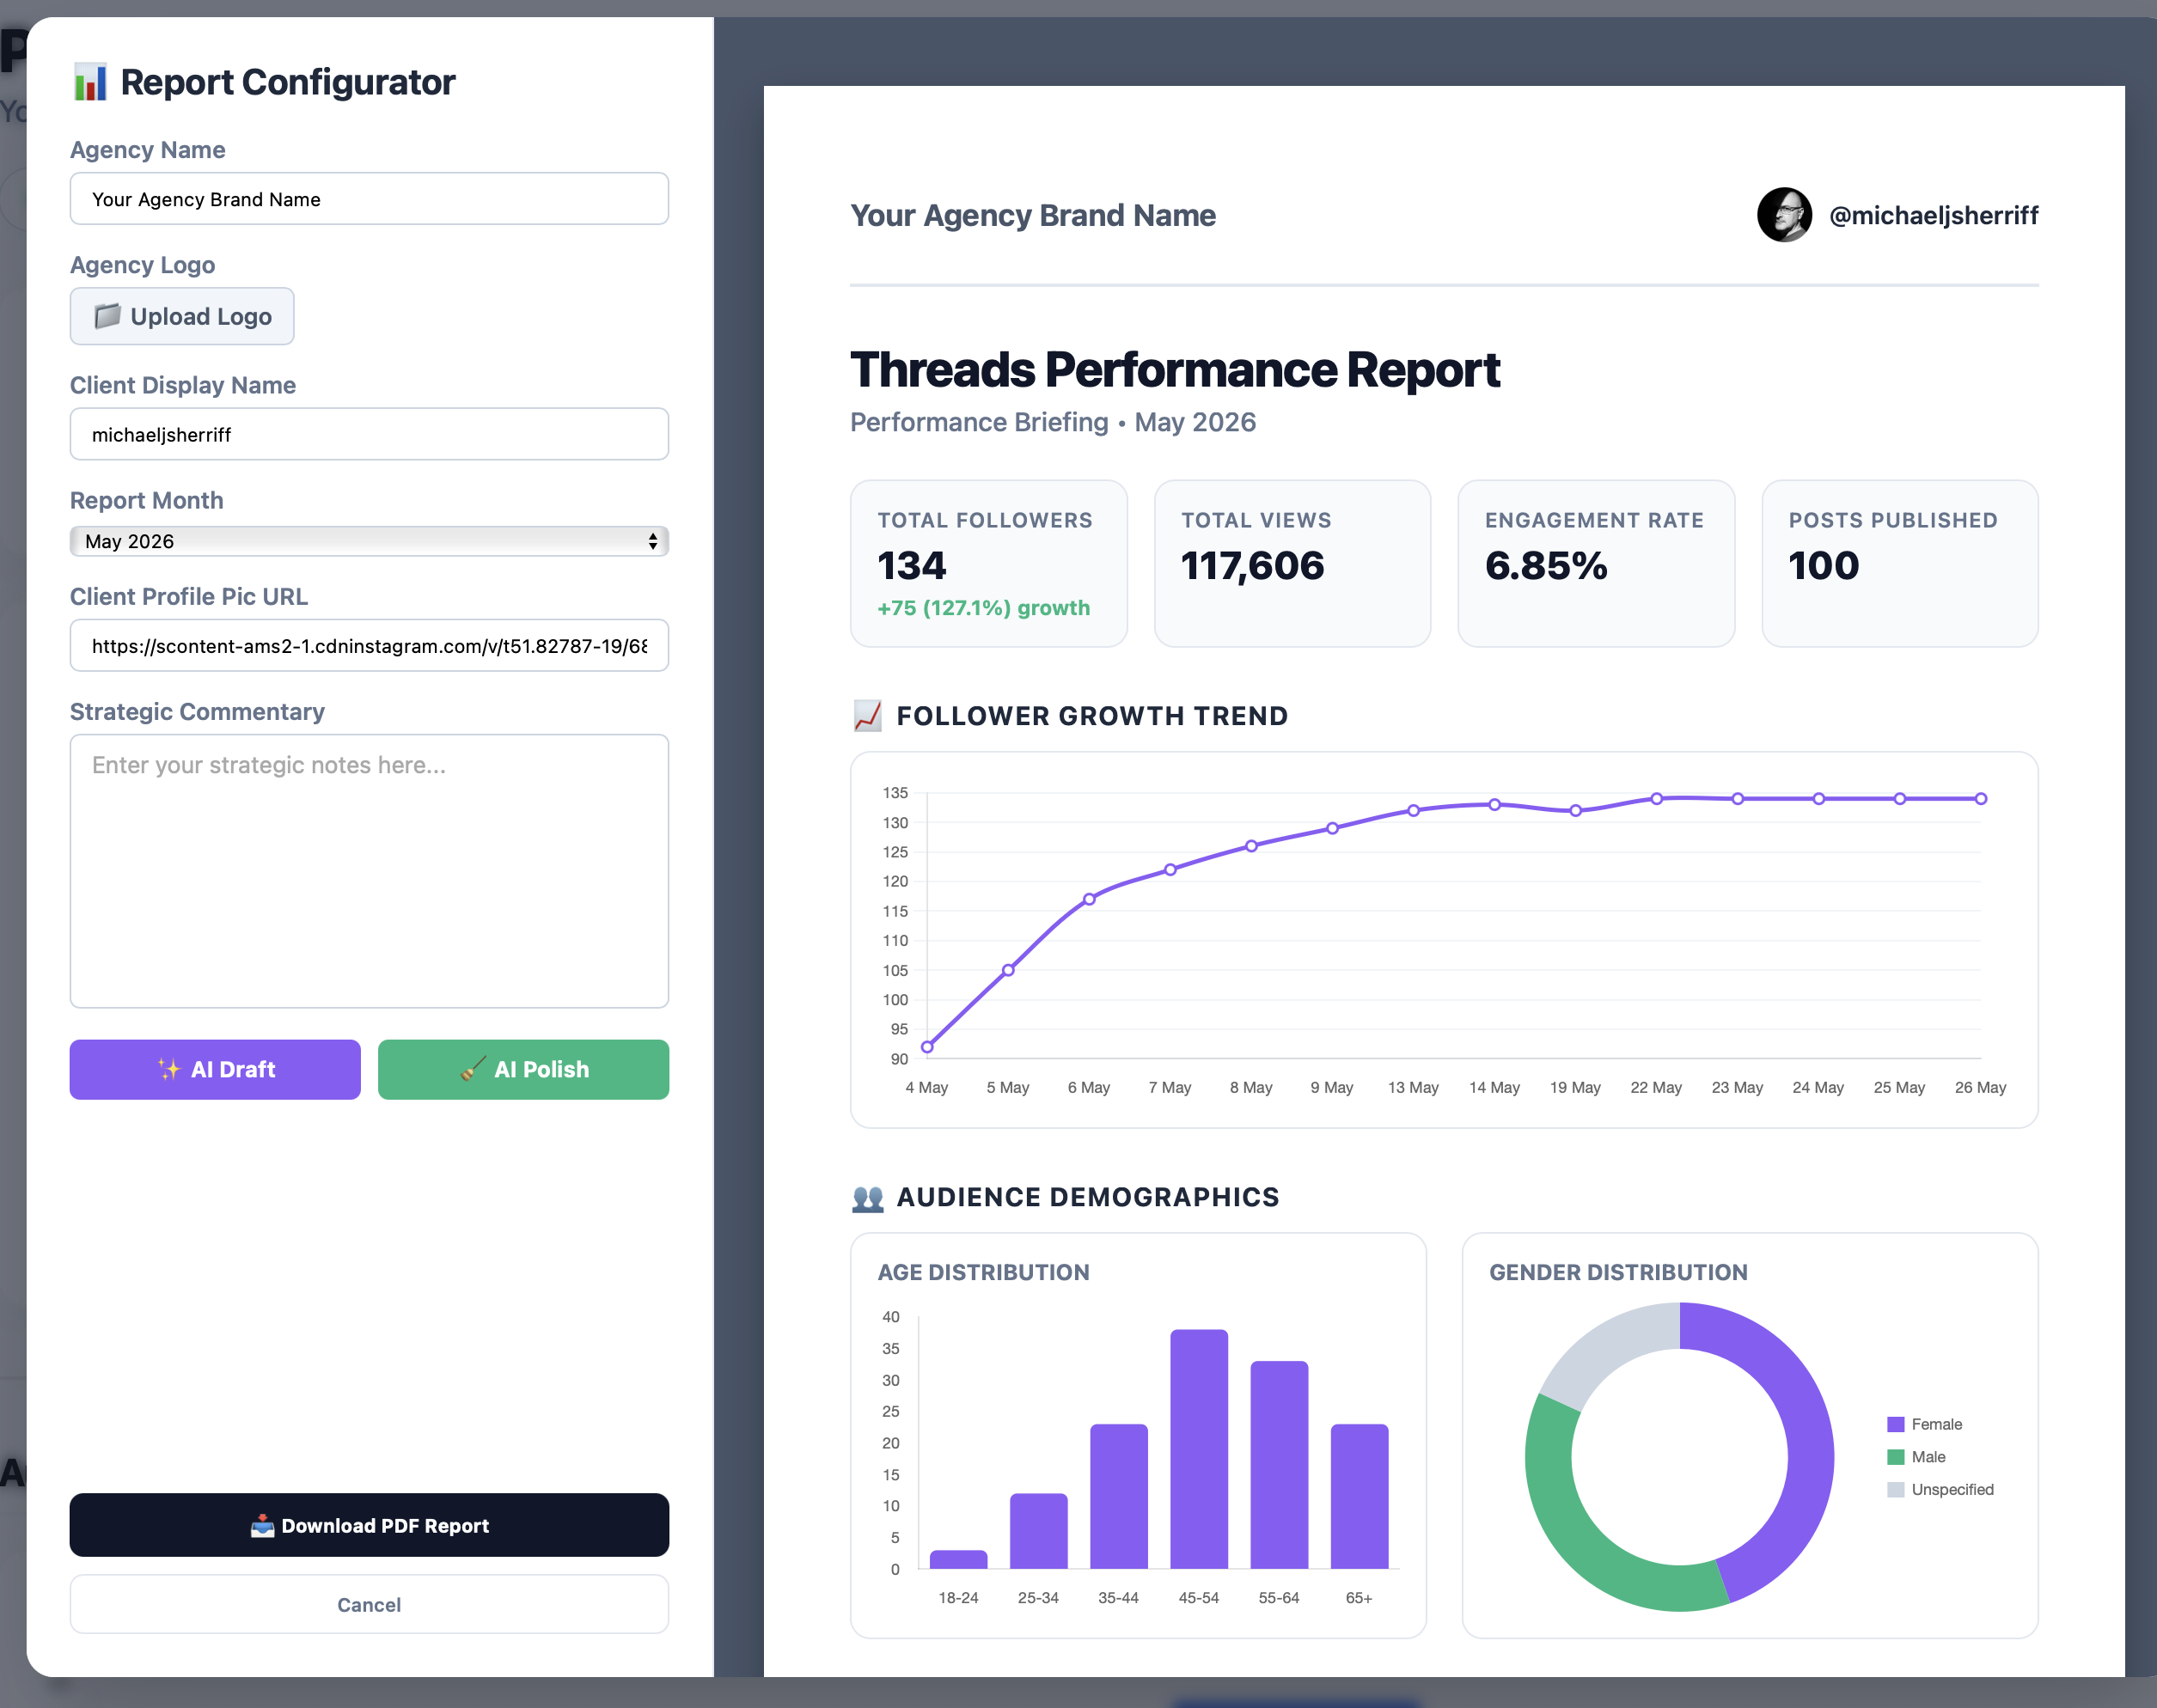Click 'Performance Briefing • May 2026' subtitle
This screenshot has height=1708, width=2157.
tap(1053, 422)
